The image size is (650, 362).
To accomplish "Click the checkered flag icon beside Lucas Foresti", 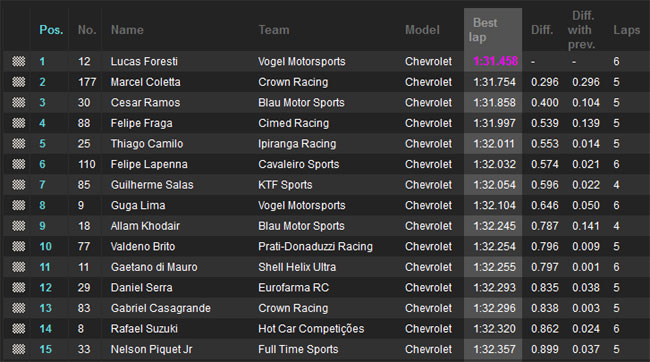I will coord(18,61).
